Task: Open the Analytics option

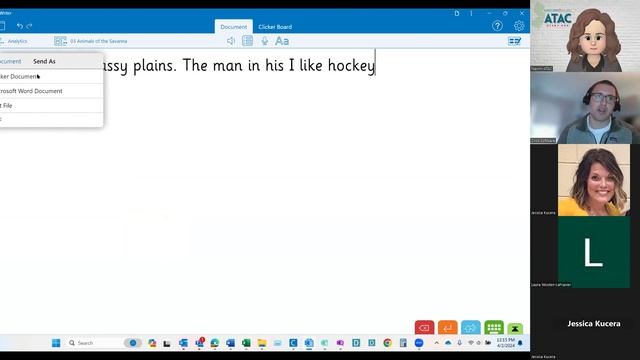Action: click(17, 41)
